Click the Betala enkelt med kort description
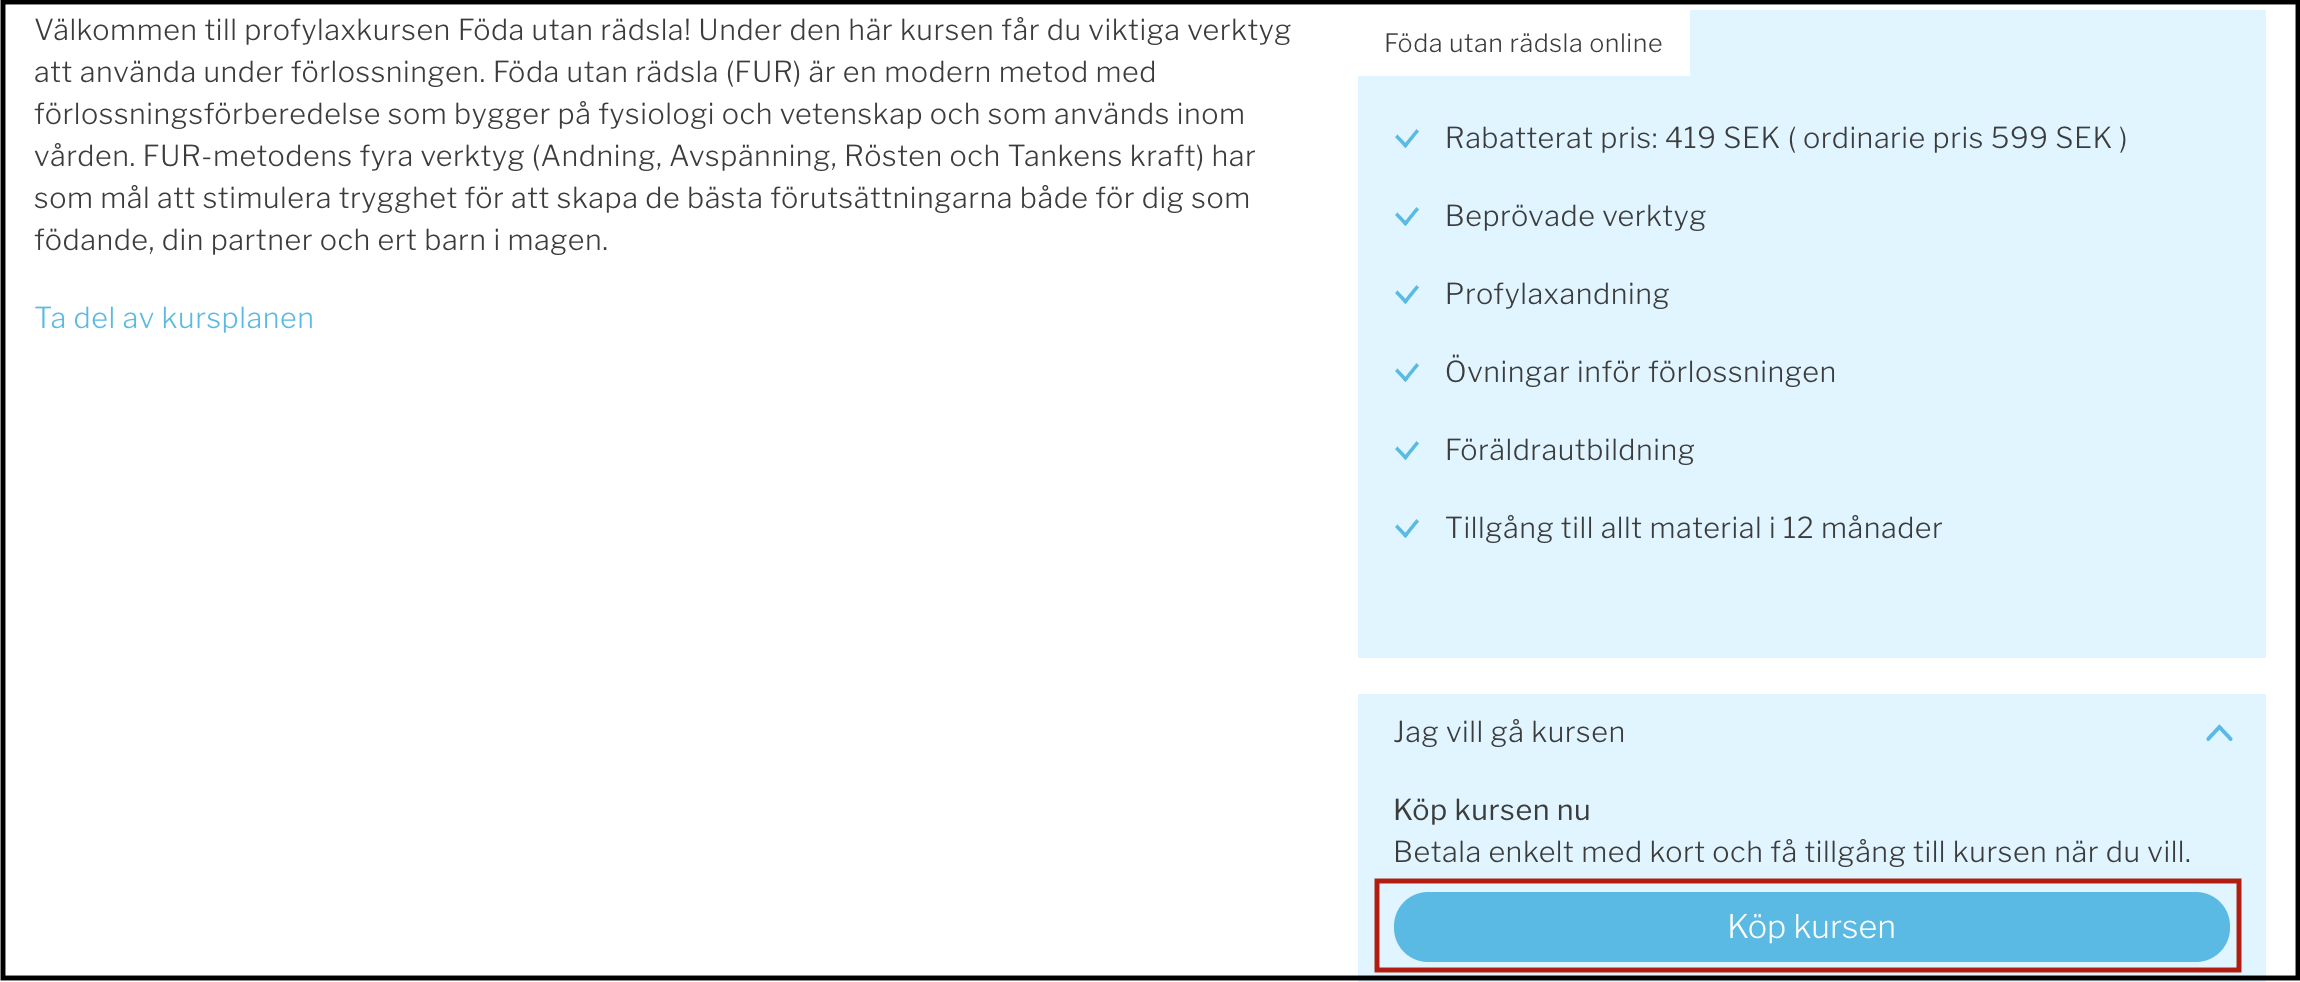The height and width of the screenshot is (982, 2300). 1792,852
